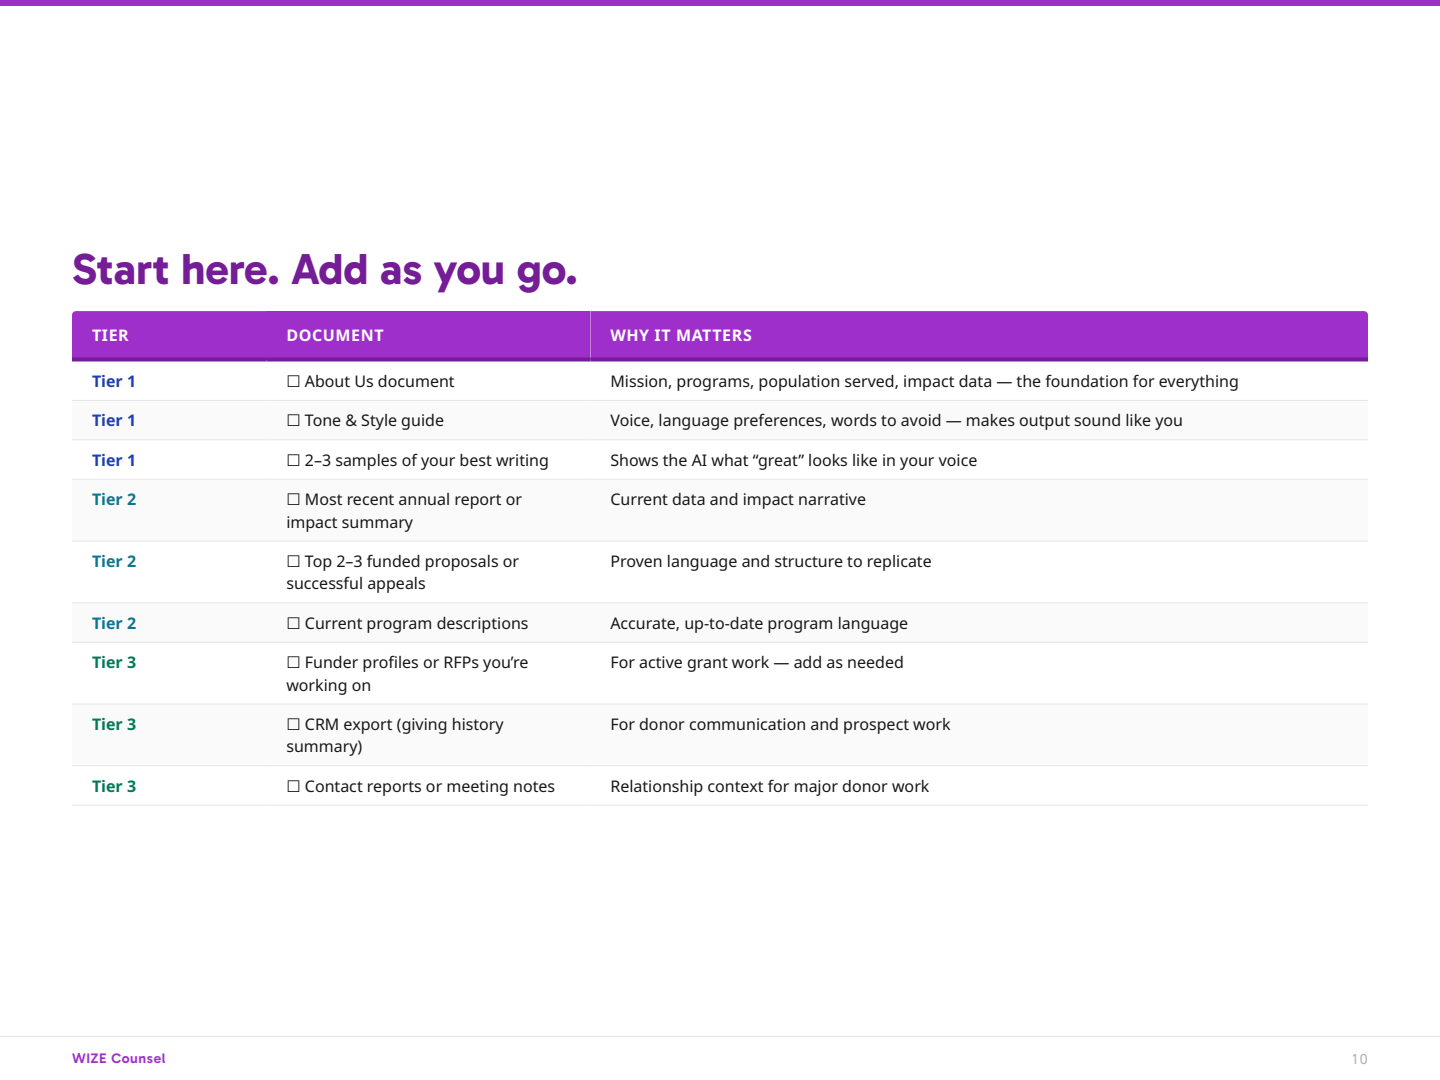Select the DOCUMENT column header
The width and height of the screenshot is (1440, 1080).
[335, 335]
